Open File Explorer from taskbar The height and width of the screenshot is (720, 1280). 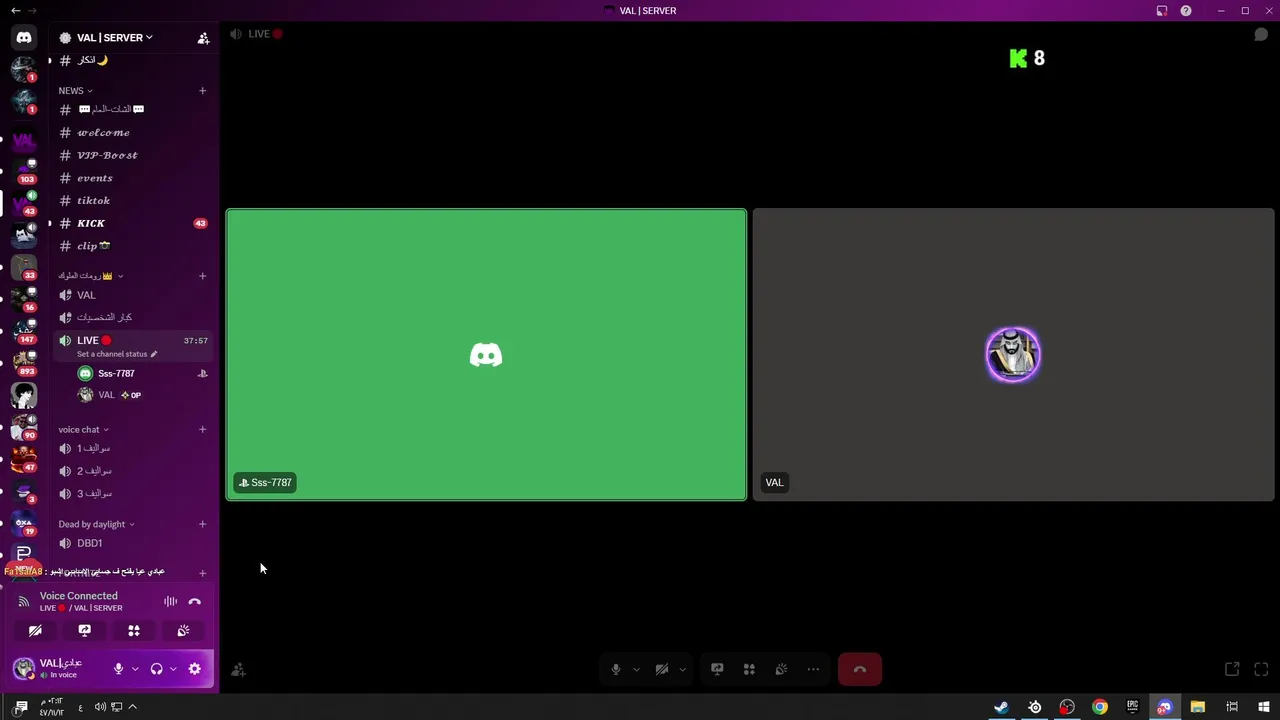pyautogui.click(x=1198, y=707)
